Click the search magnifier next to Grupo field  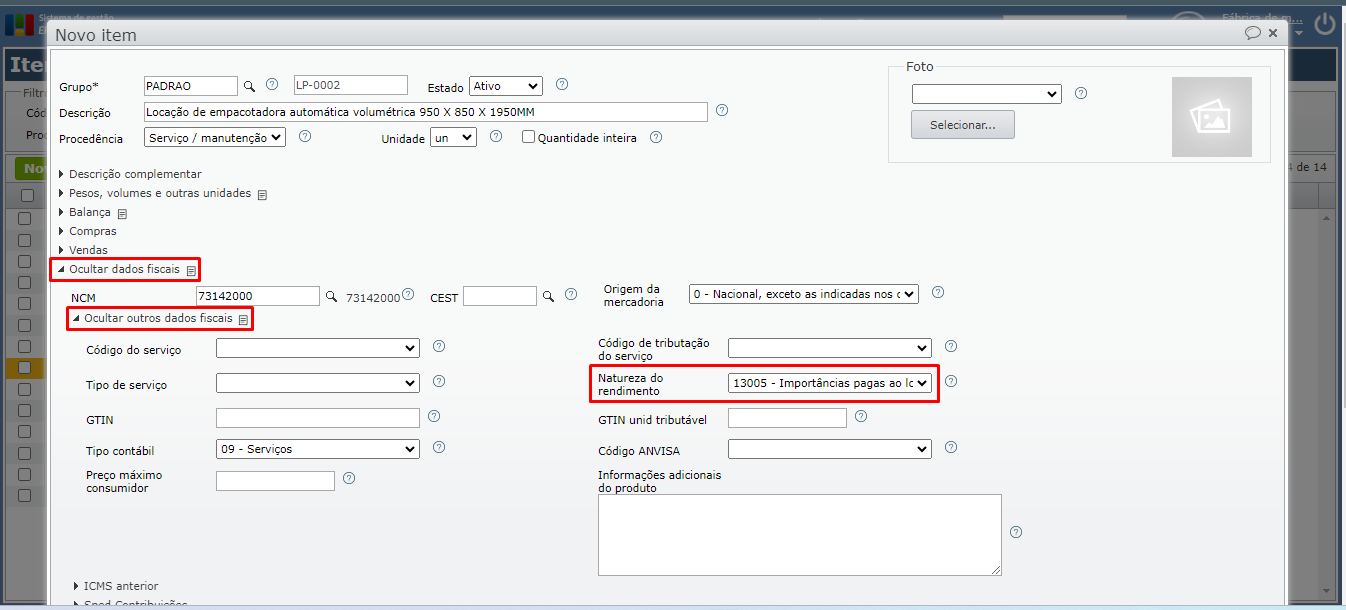click(x=251, y=86)
